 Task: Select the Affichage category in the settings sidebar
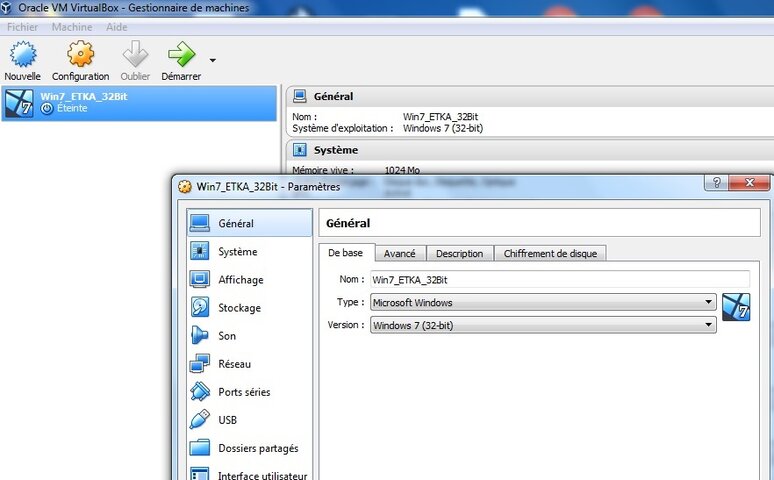[x=250, y=280]
